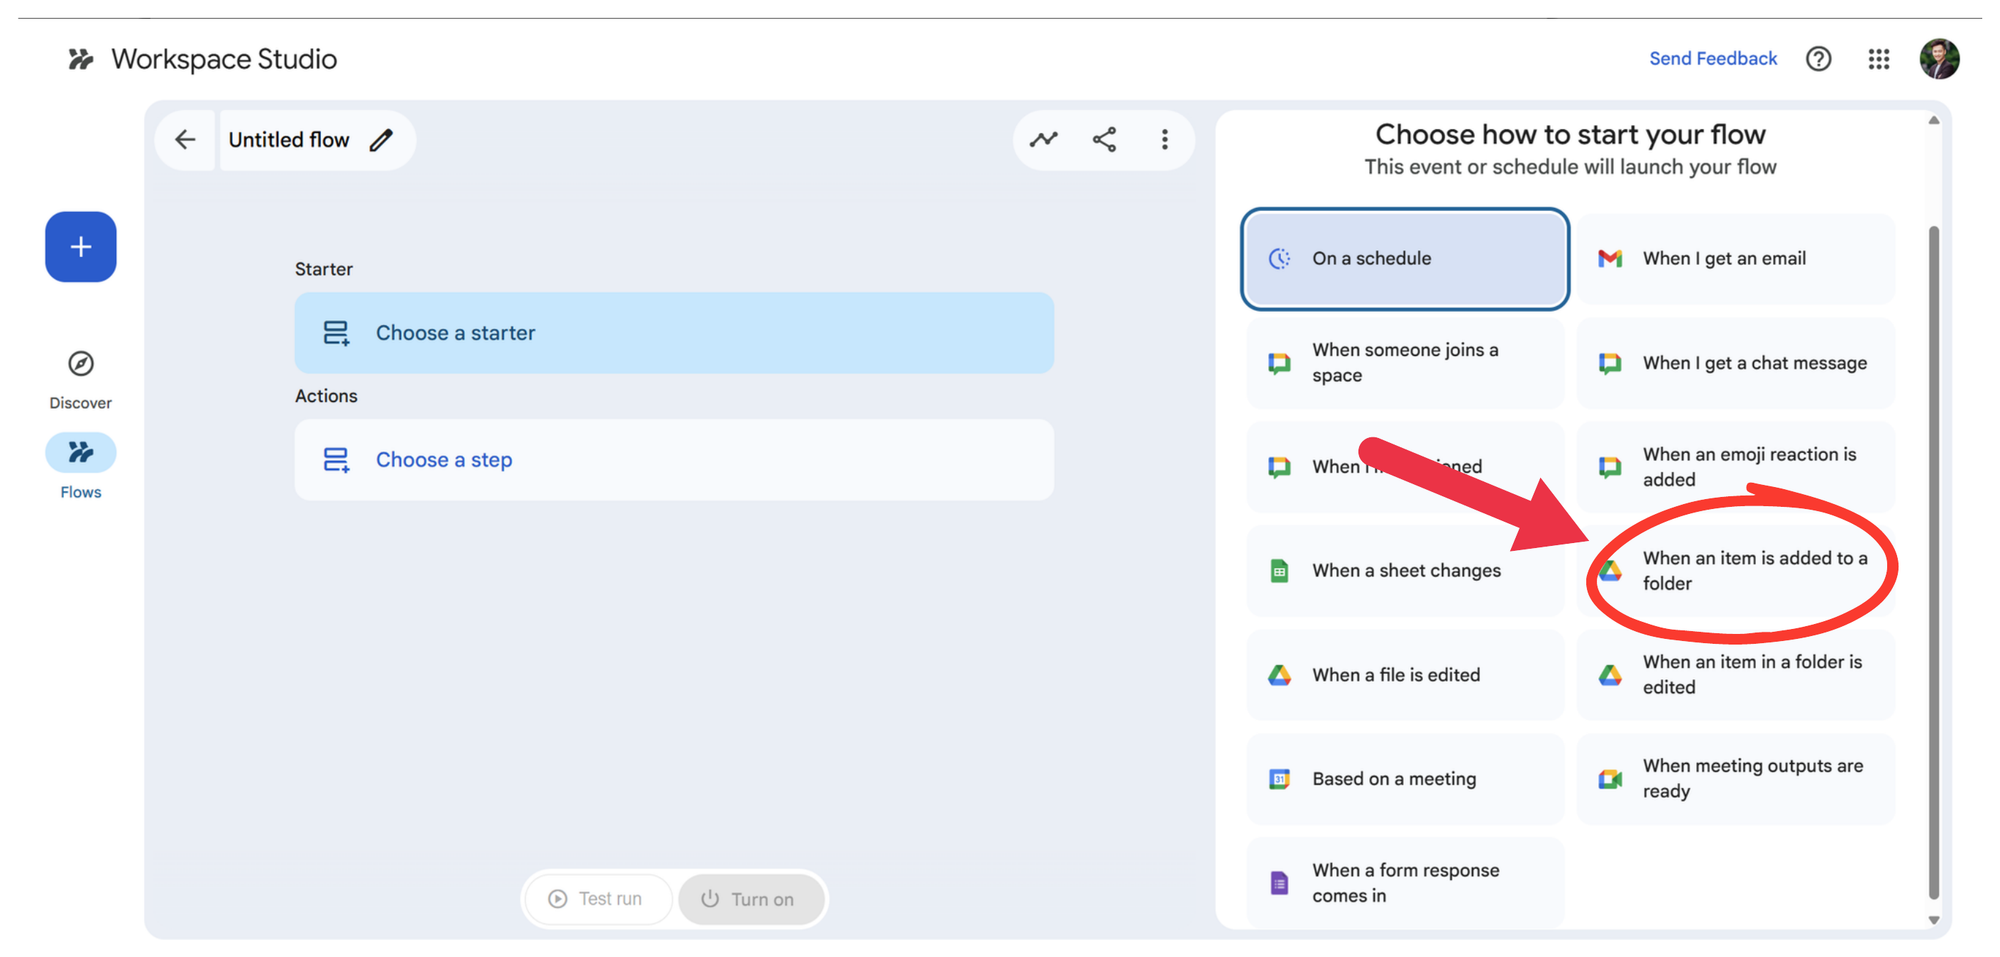
Task: Click the Drive icon beside When a file is edited
Action: coord(1279,675)
